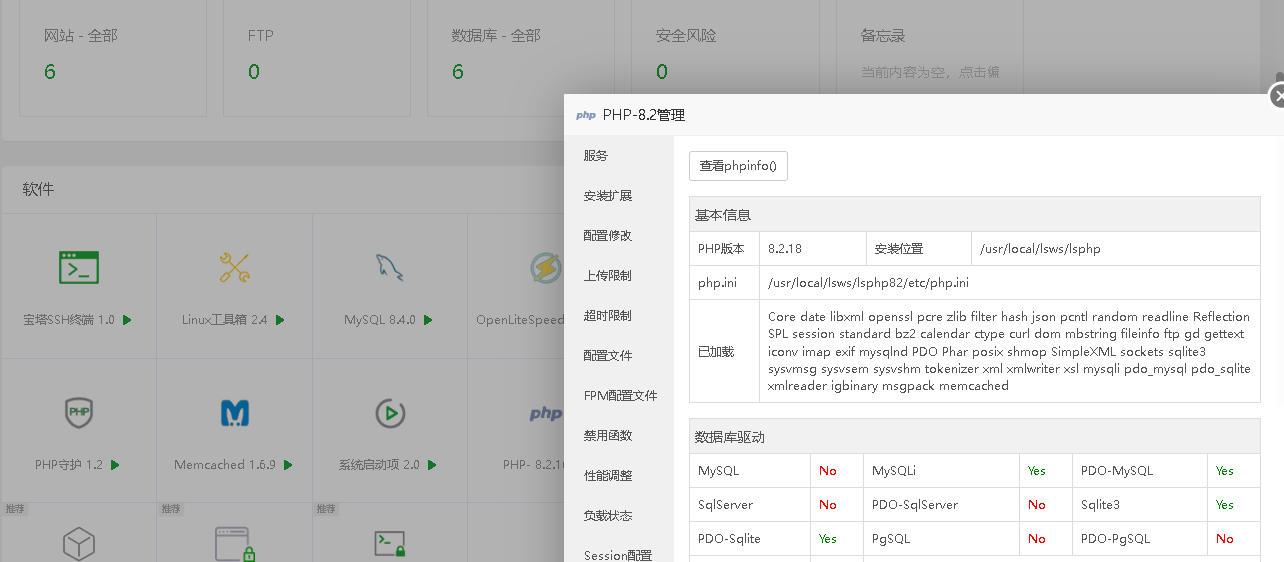Click the MySQL 8.4.0 label

[380, 320]
